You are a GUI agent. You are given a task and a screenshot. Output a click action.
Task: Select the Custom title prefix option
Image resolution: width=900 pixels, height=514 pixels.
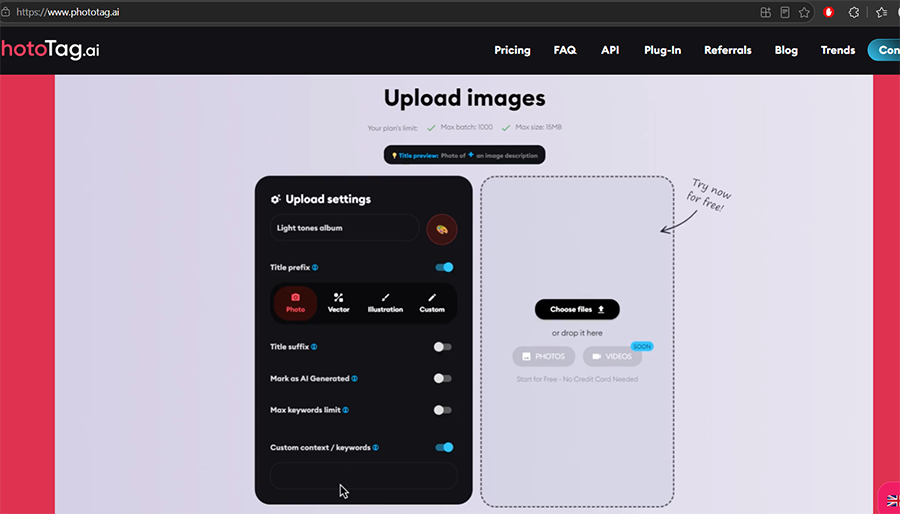[432, 303]
